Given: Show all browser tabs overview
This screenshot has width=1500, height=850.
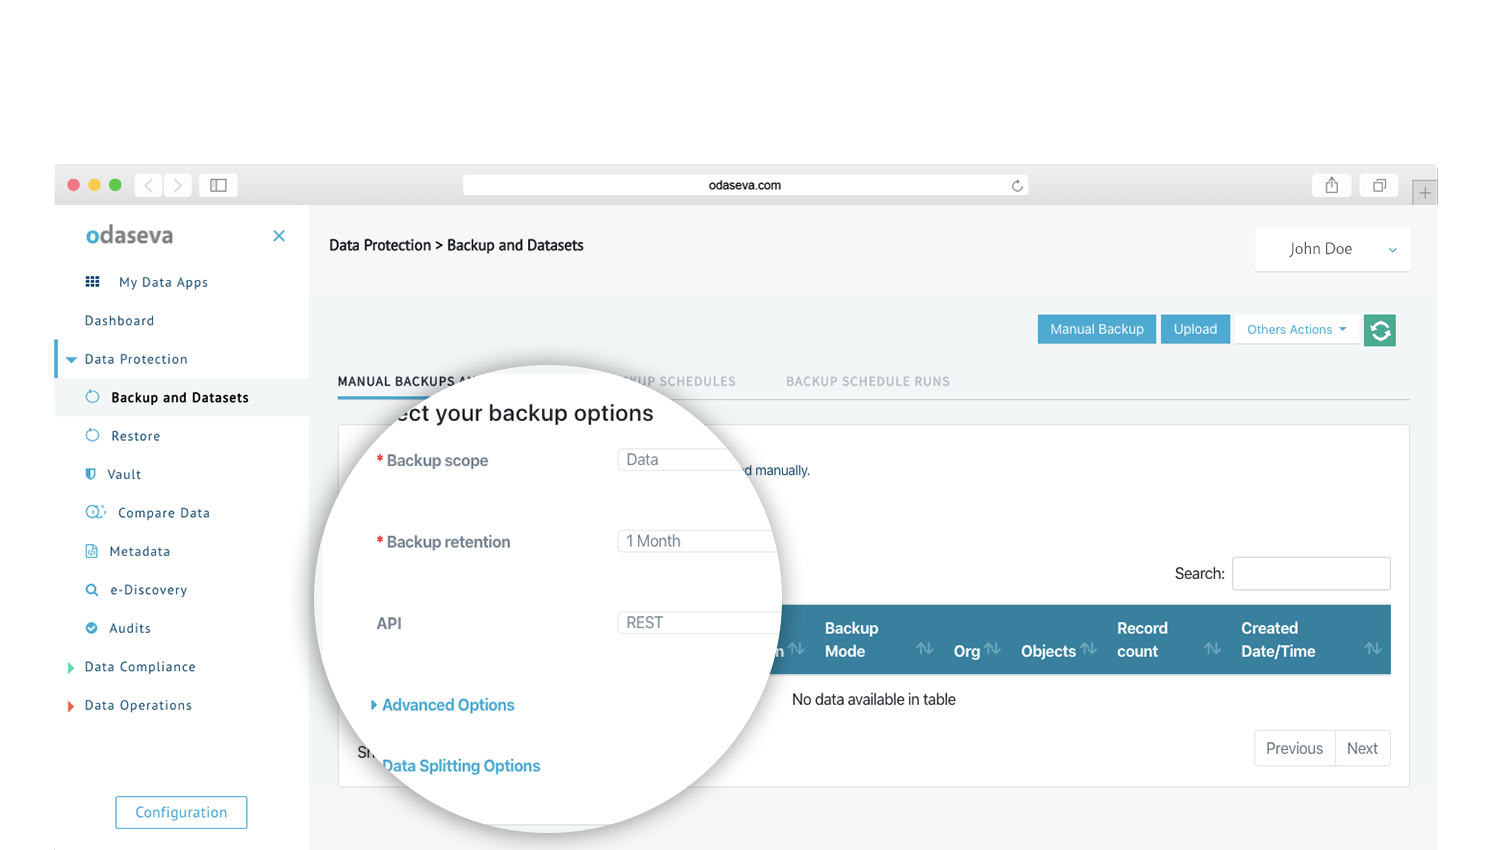Looking at the screenshot, I should click(1379, 185).
